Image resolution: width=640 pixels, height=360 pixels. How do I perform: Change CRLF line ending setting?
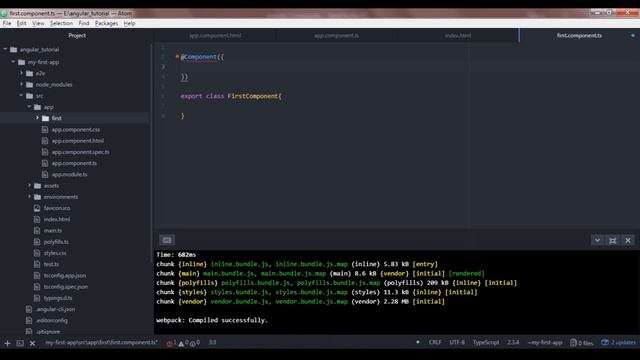click(435, 342)
